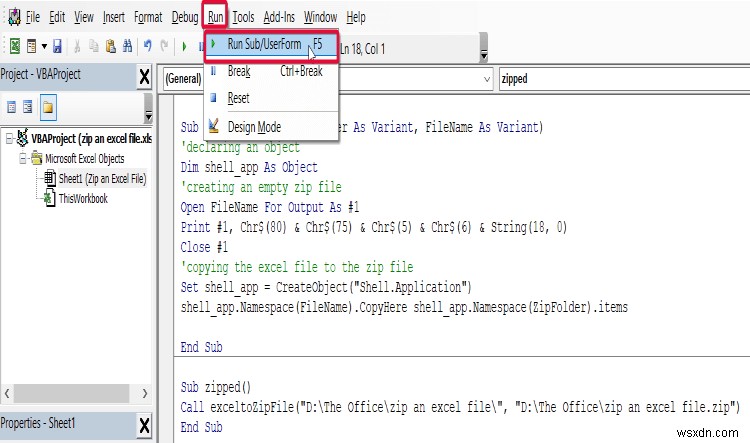Click the Project pane horizontal scrollbar track
The width and height of the screenshot is (750, 443).
pos(72,393)
